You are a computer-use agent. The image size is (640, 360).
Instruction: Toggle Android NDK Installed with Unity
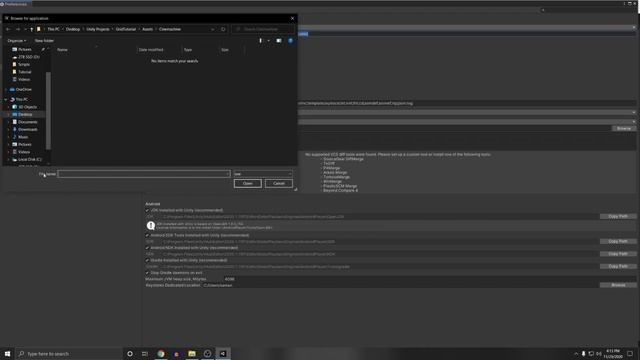click(147, 248)
